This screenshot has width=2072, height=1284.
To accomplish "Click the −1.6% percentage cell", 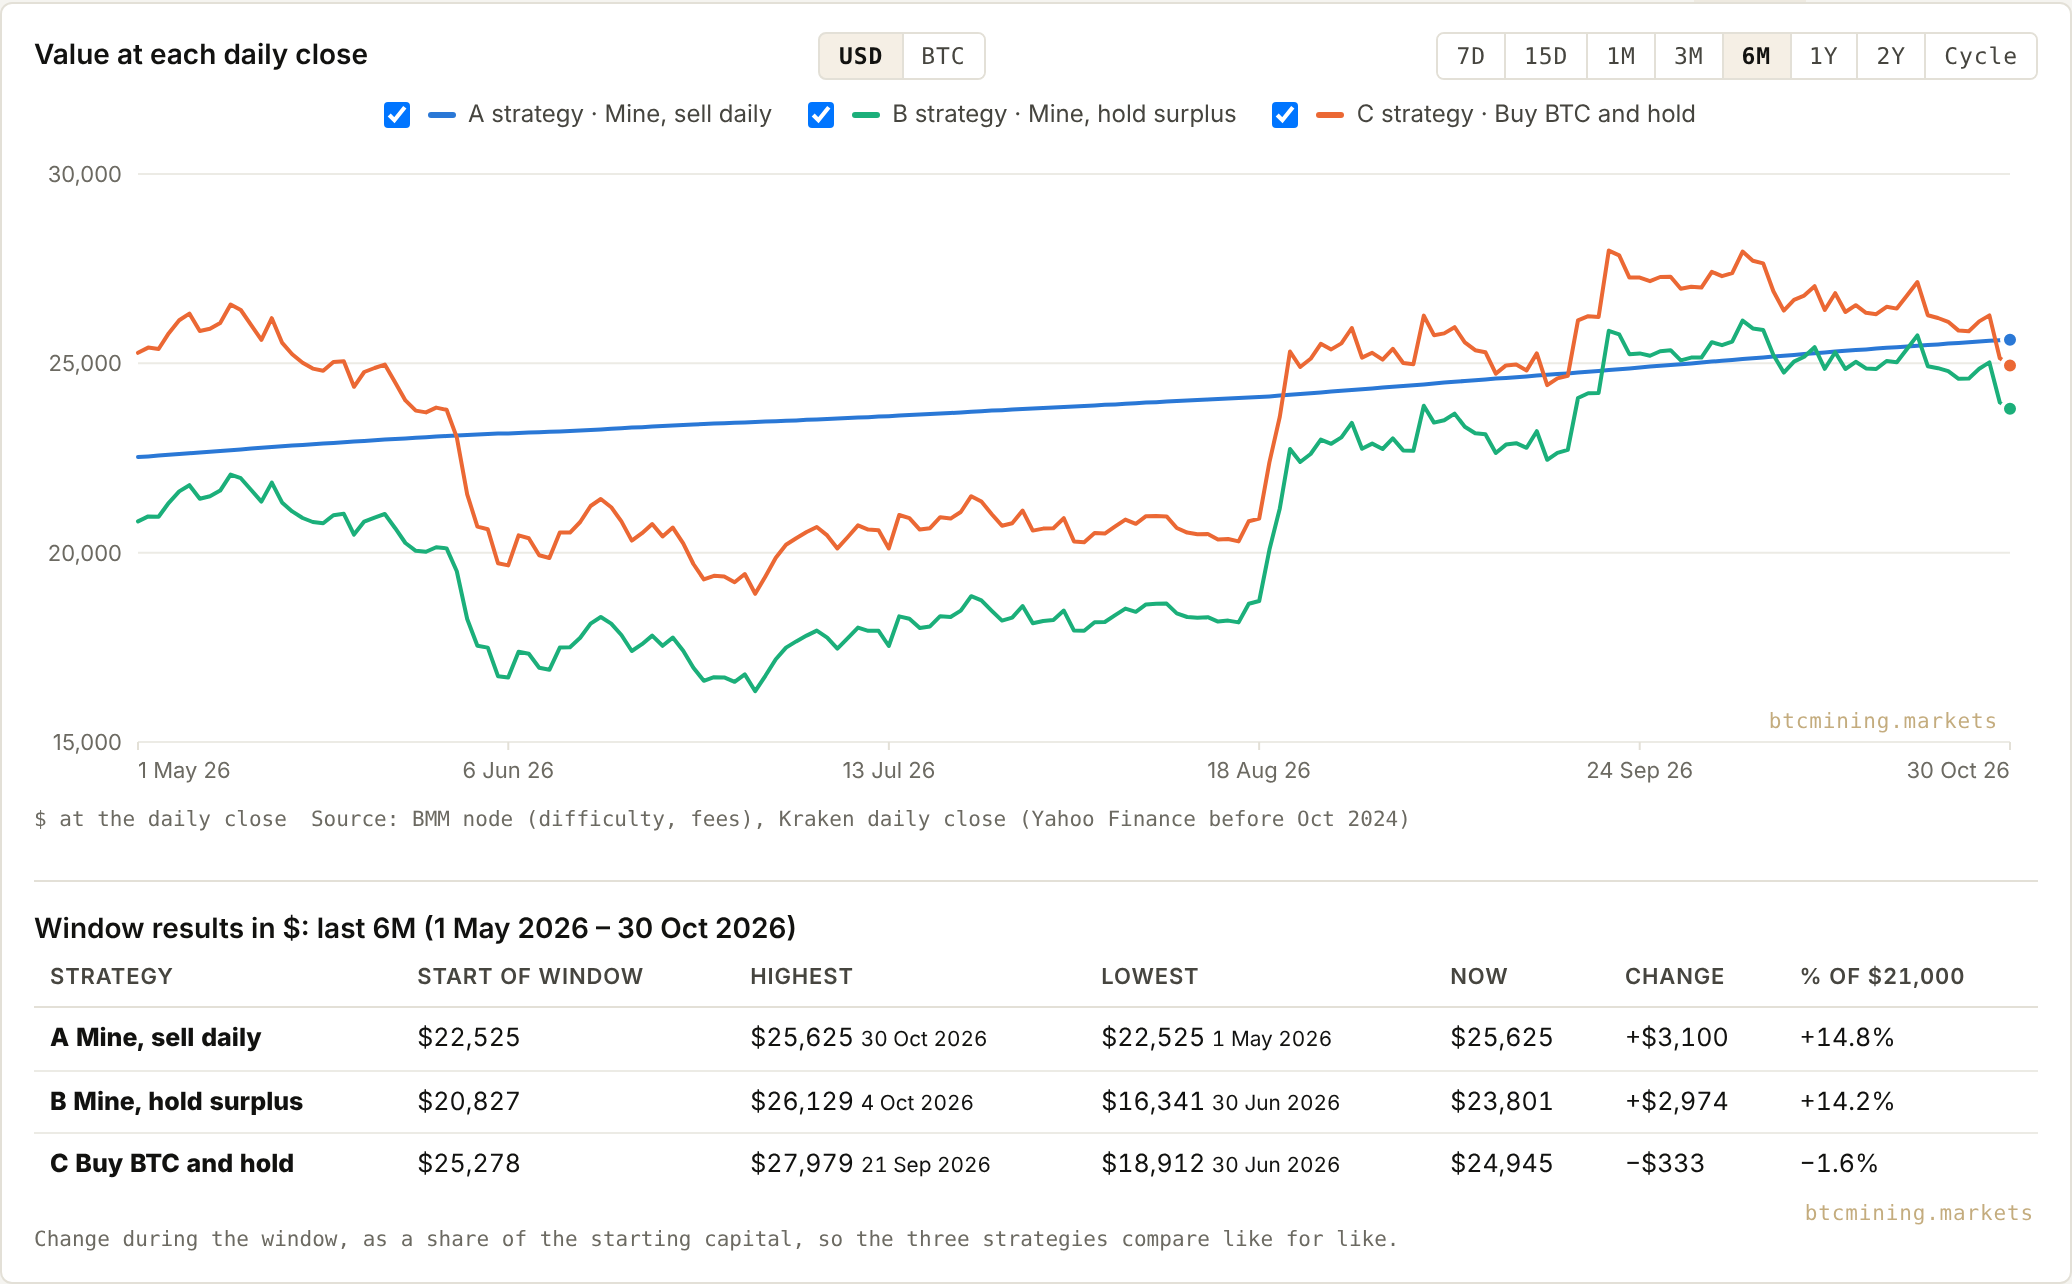I will (x=1839, y=1163).
